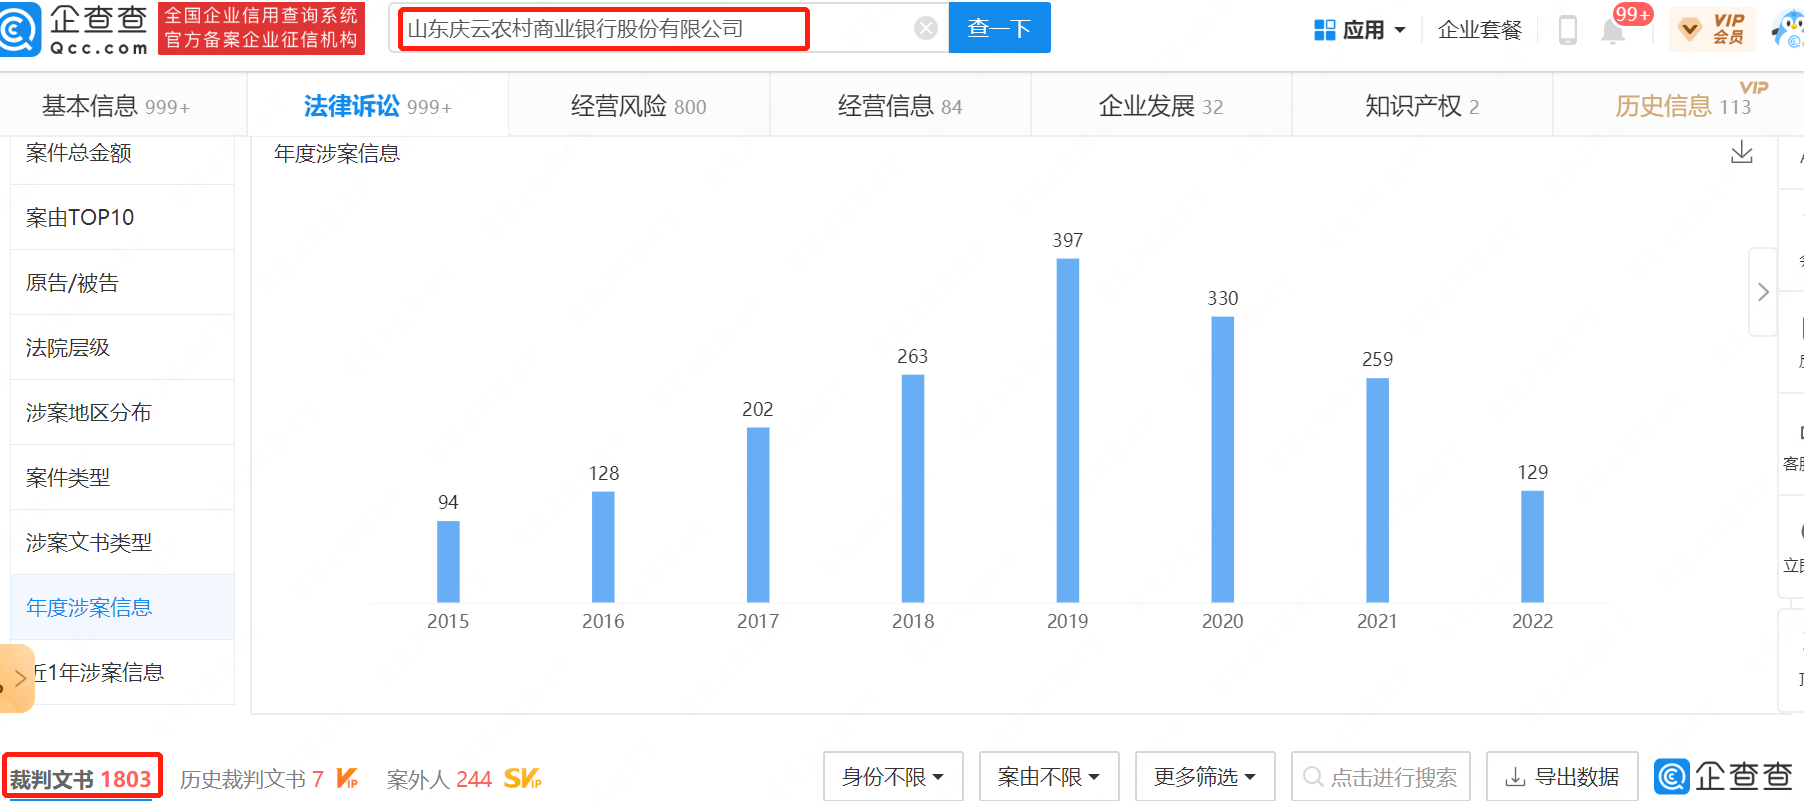Open the 更多筛选 dropdown filter
This screenshot has width=1804, height=801.
[1205, 776]
